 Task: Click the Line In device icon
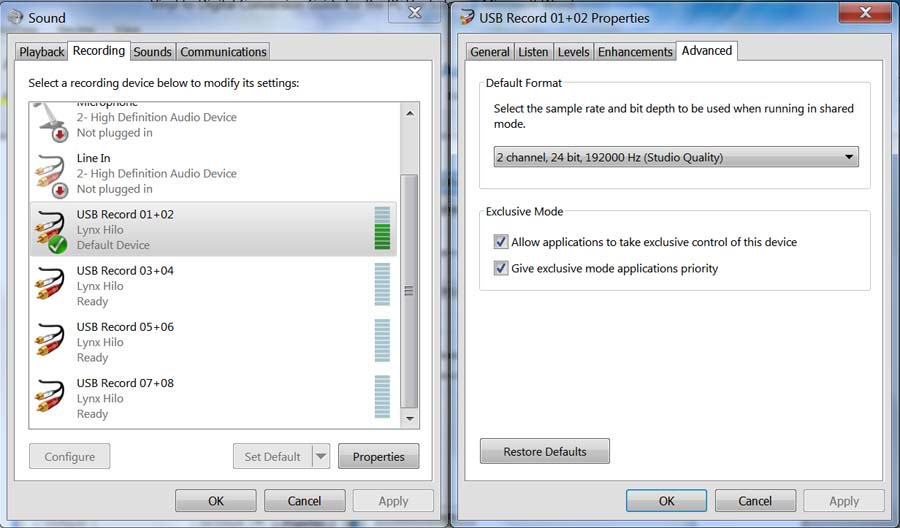[x=51, y=173]
